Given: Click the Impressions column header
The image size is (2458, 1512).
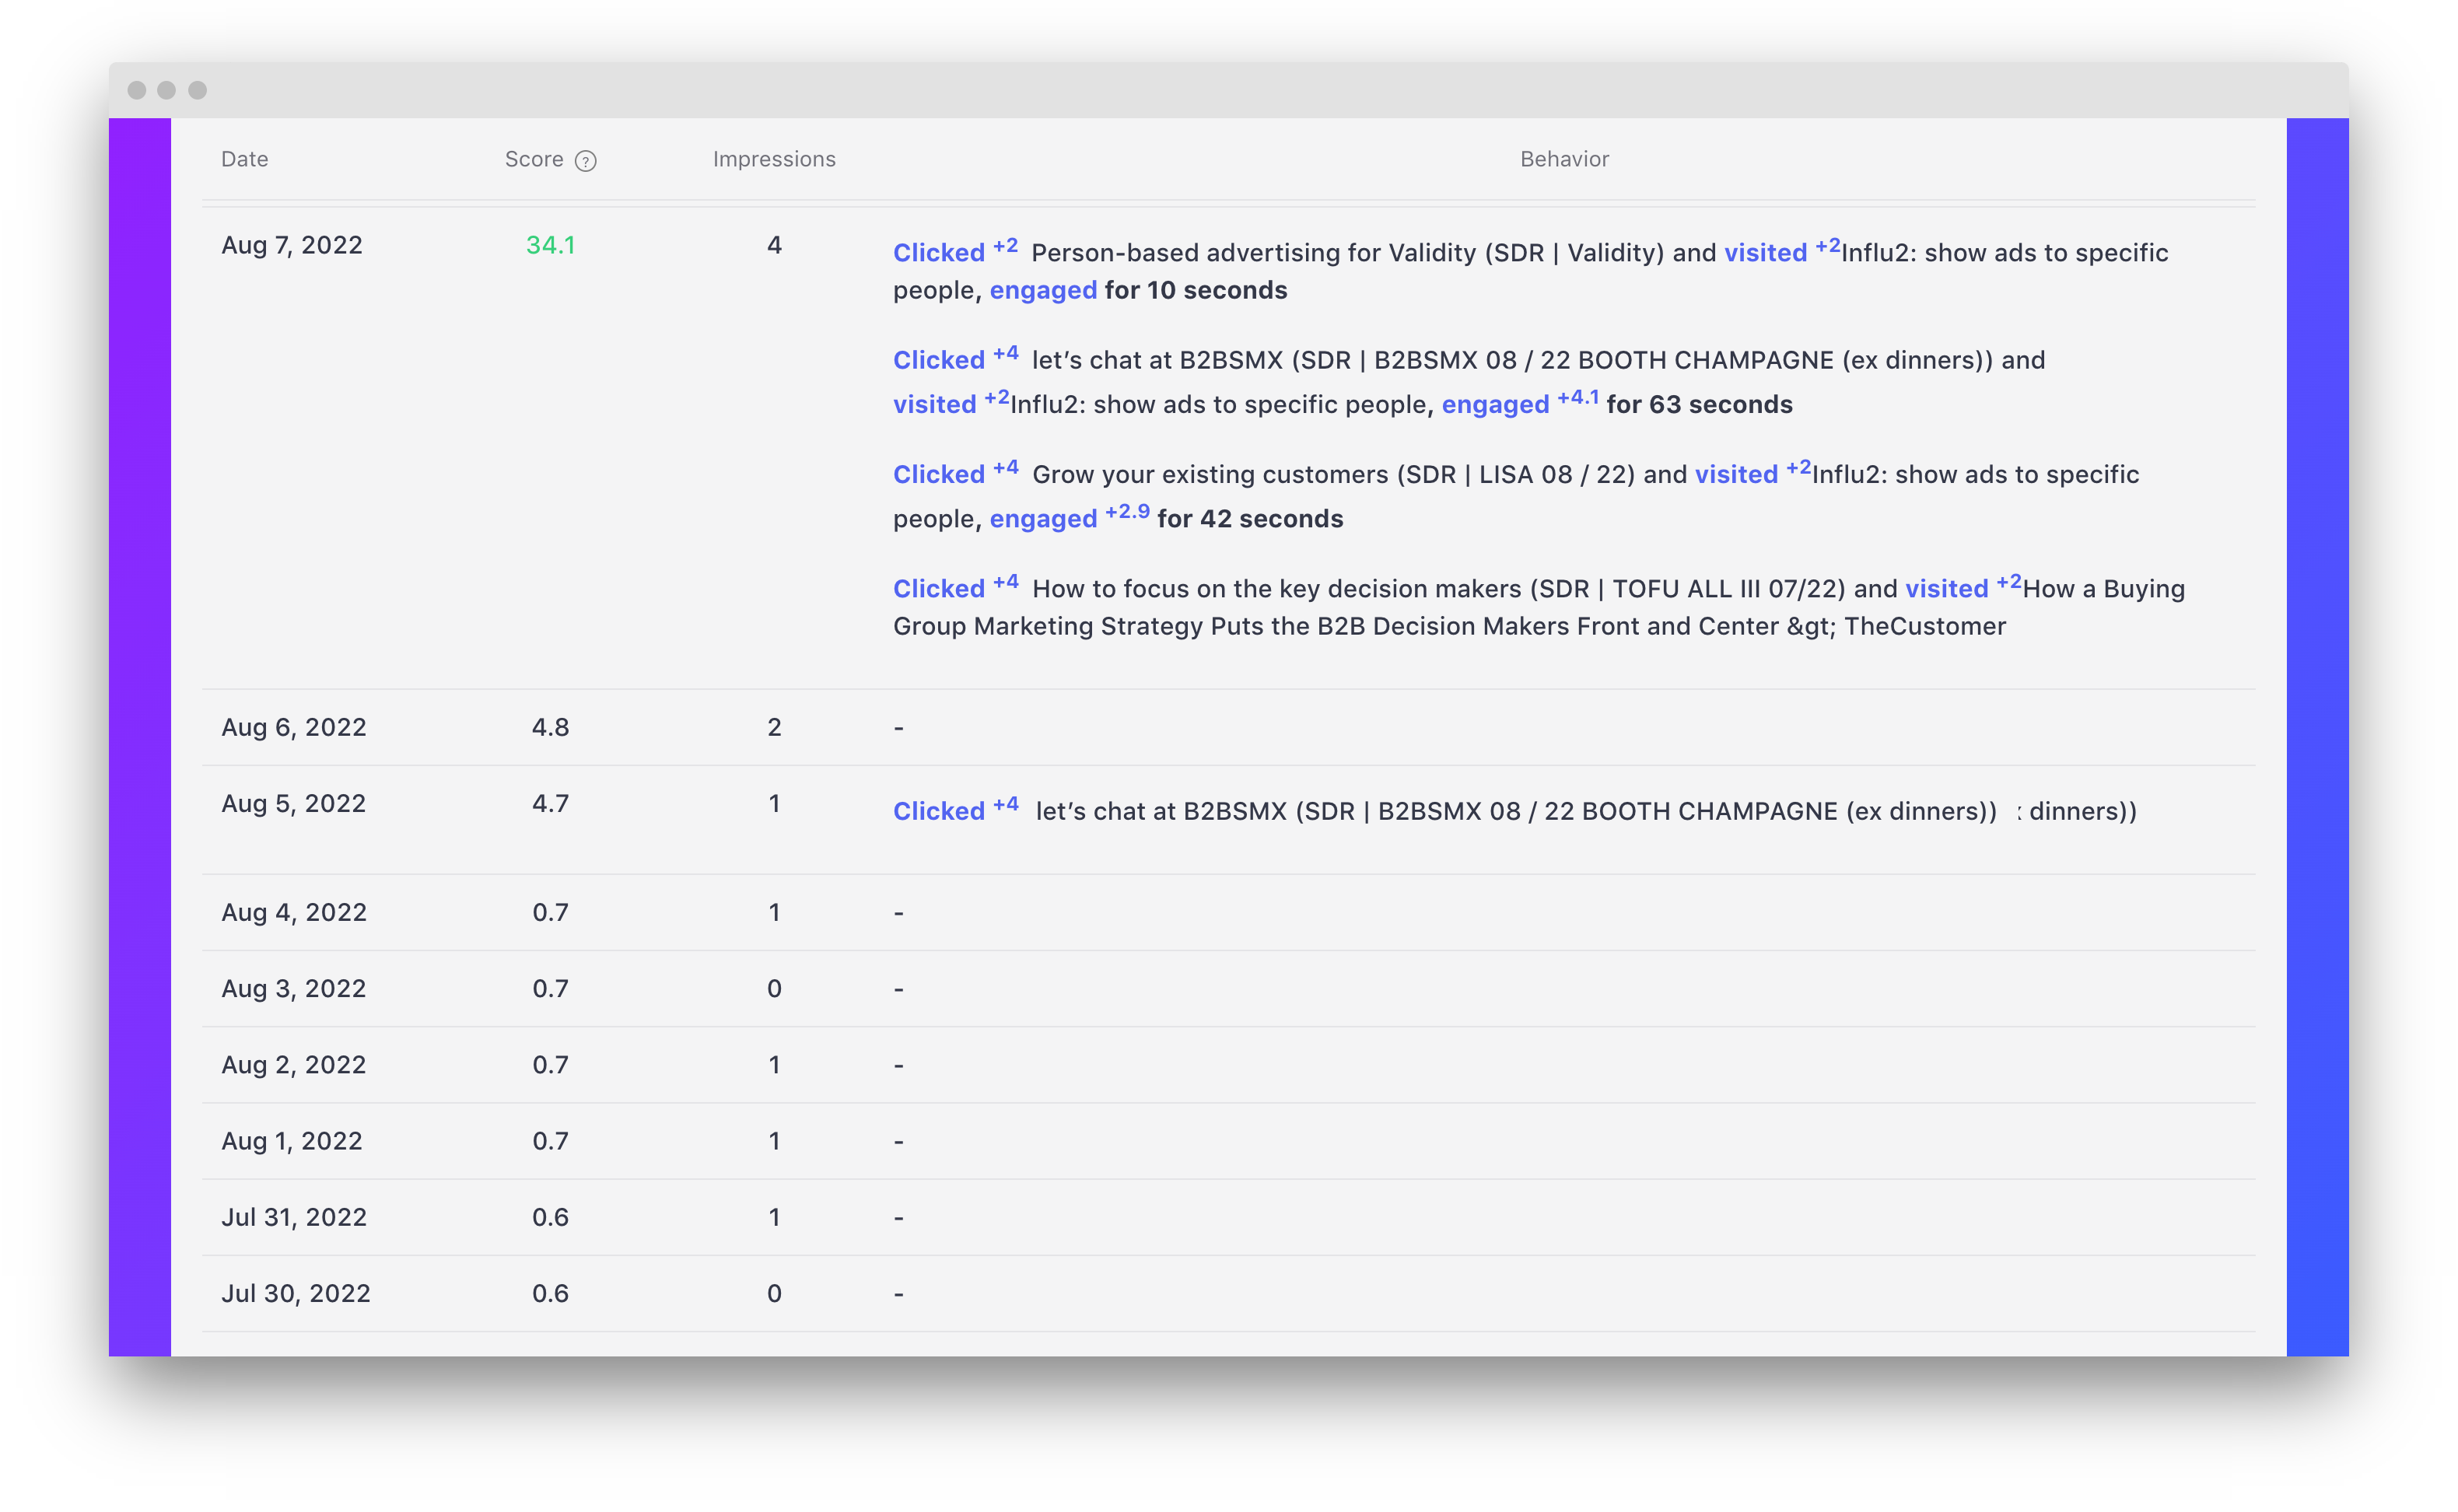Looking at the screenshot, I should tap(774, 159).
